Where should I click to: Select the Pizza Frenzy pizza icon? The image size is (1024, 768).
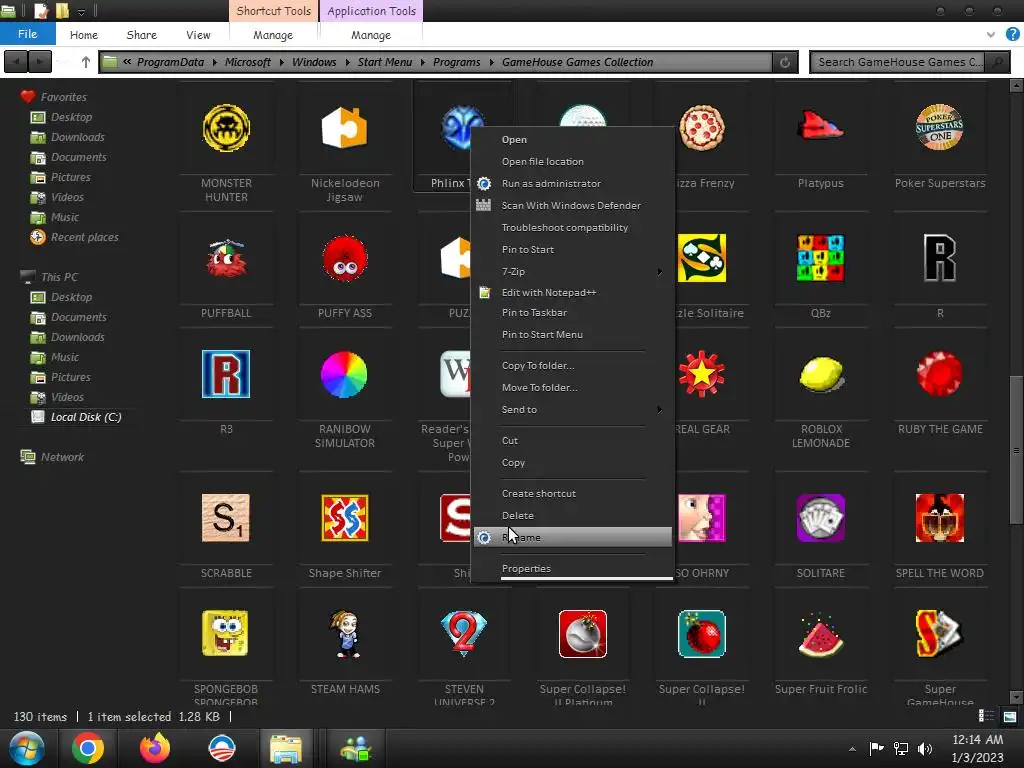[701, 128]
